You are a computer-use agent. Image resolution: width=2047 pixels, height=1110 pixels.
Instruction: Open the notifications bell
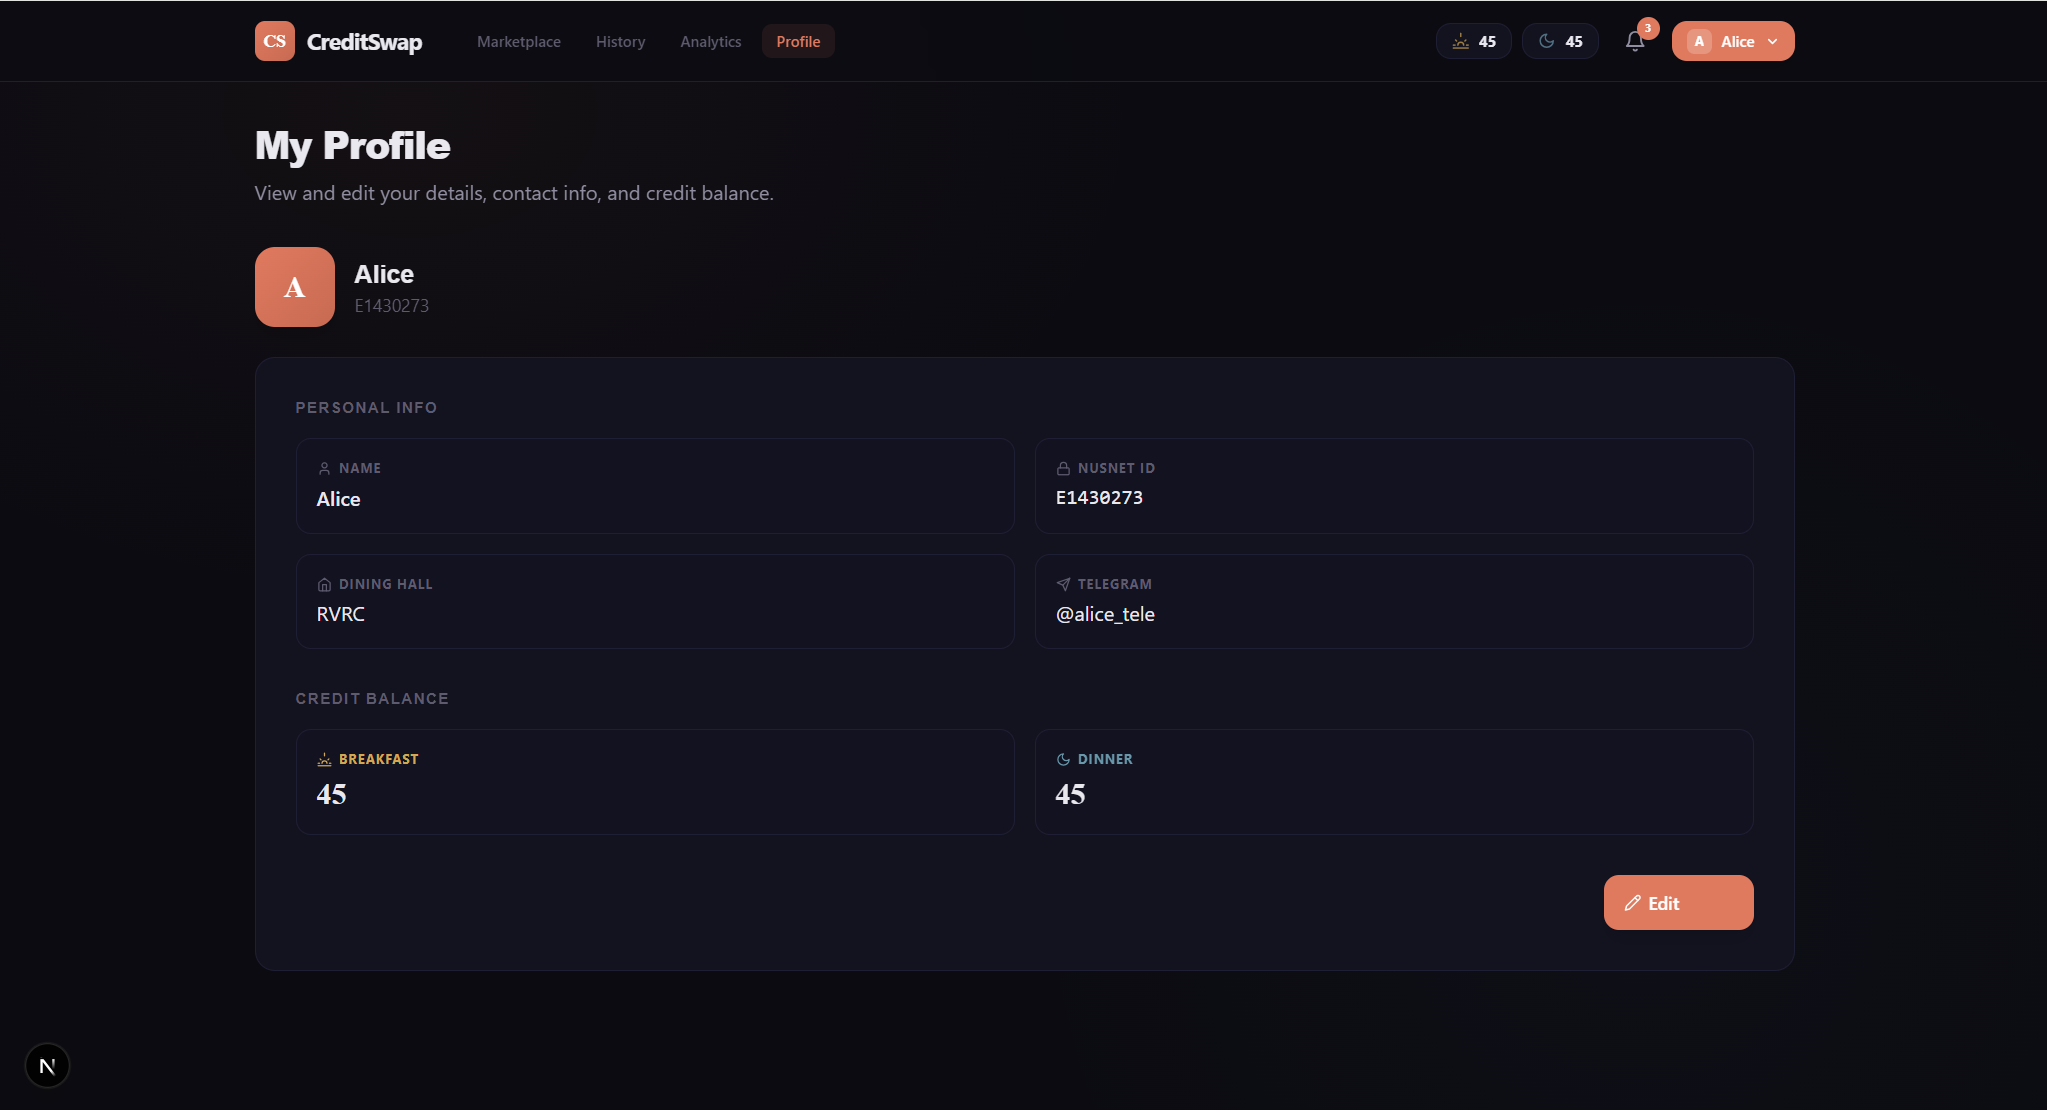(1635, 41)
